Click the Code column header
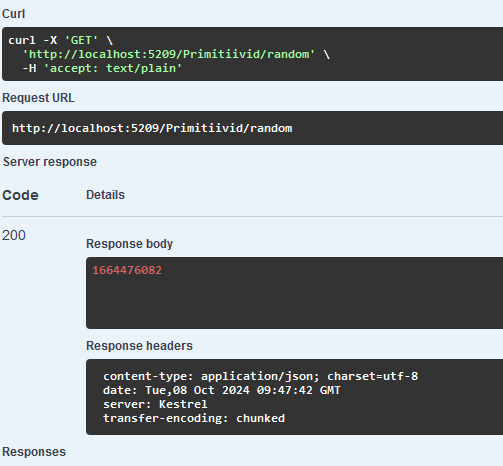 [x=20, y=195]
